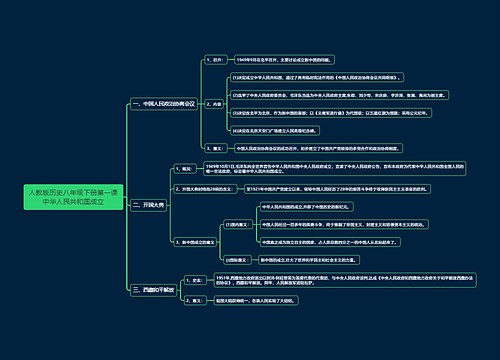Select the 三、西藏和平解放 branch node
The height and width of the screenshot is (360, 500).
point(153,290)
